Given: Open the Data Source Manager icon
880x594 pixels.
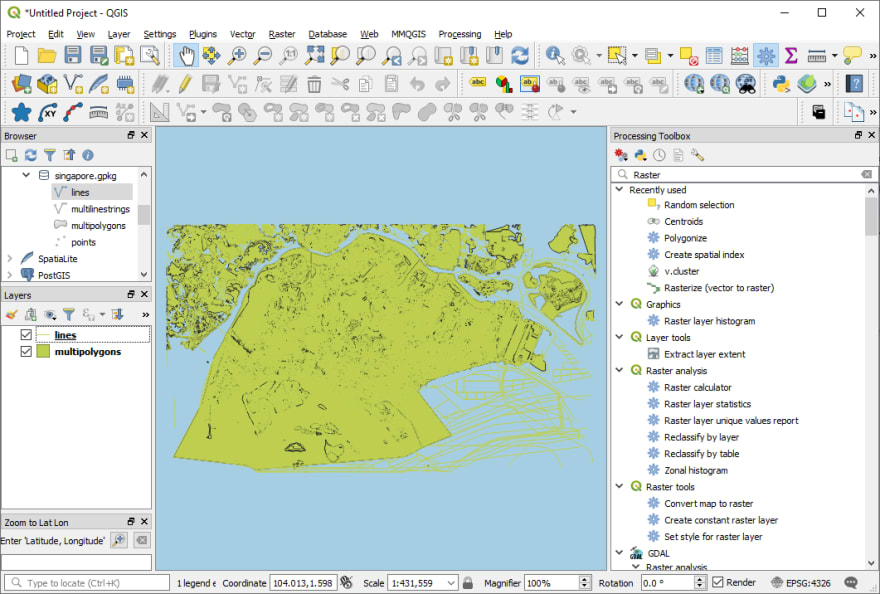Looking at the screenshot, I should (21, 84).
